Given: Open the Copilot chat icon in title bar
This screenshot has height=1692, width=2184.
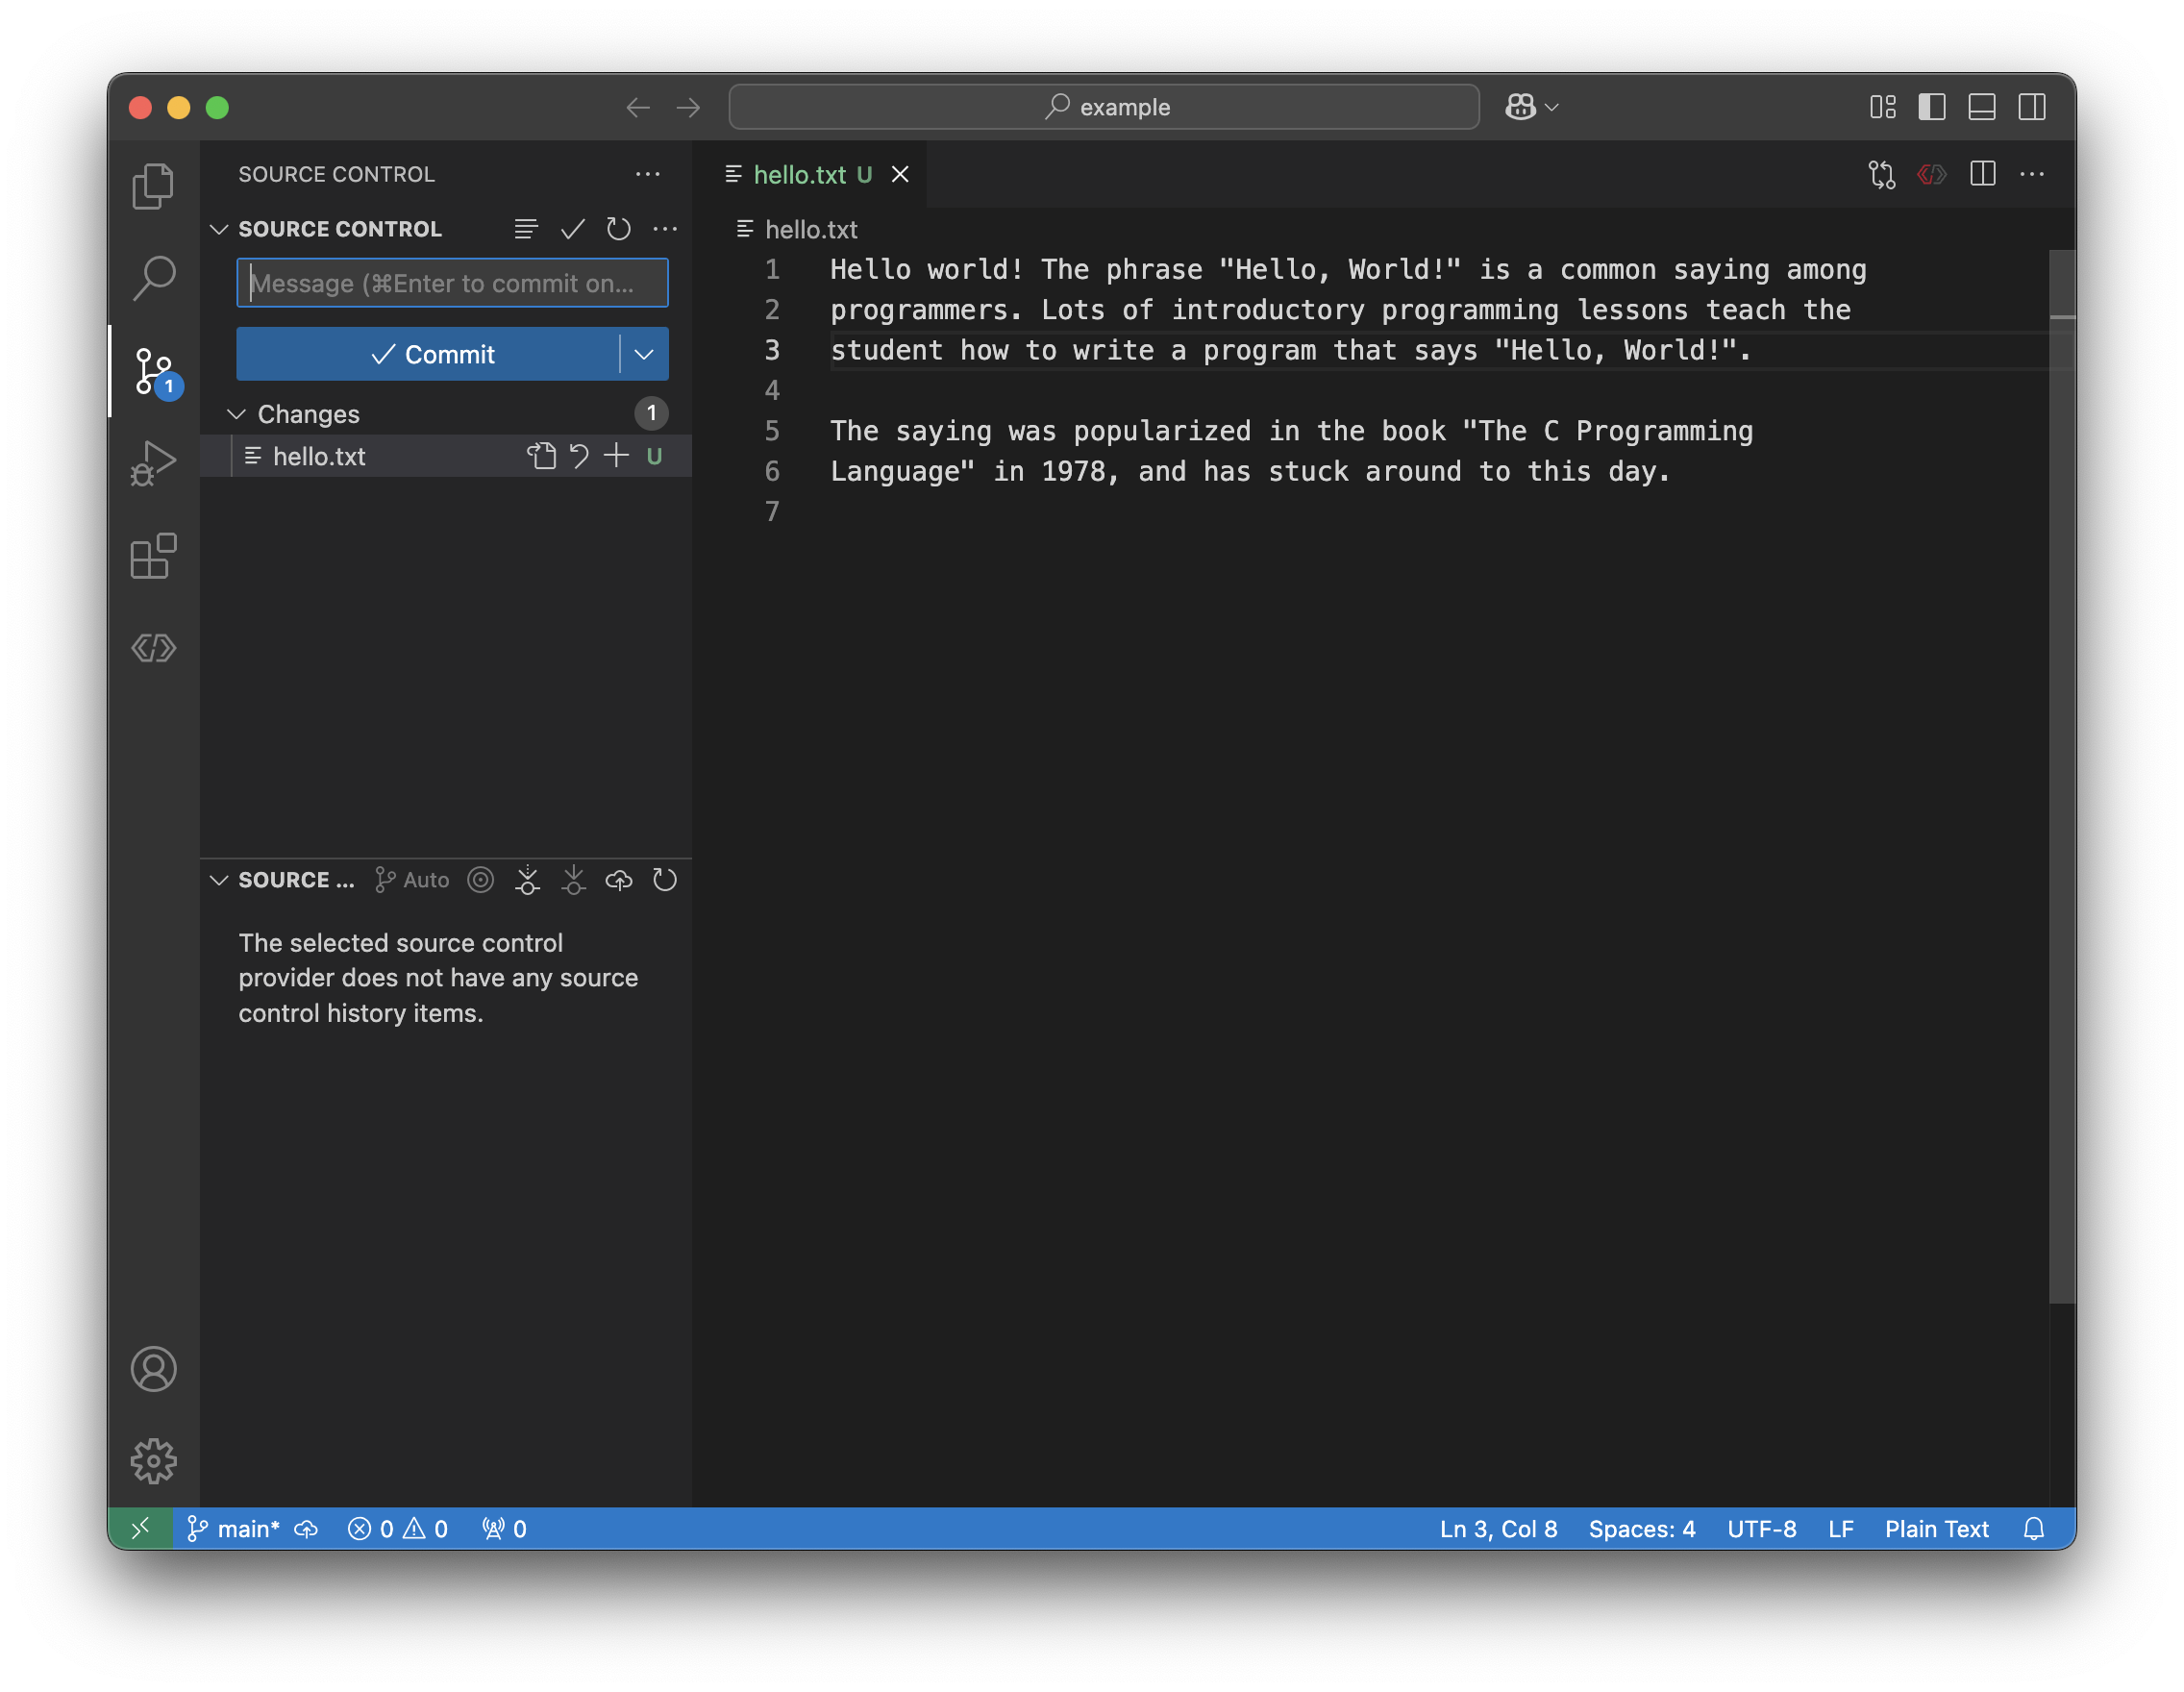Looking at the screenshot, I should [1520, 107].
